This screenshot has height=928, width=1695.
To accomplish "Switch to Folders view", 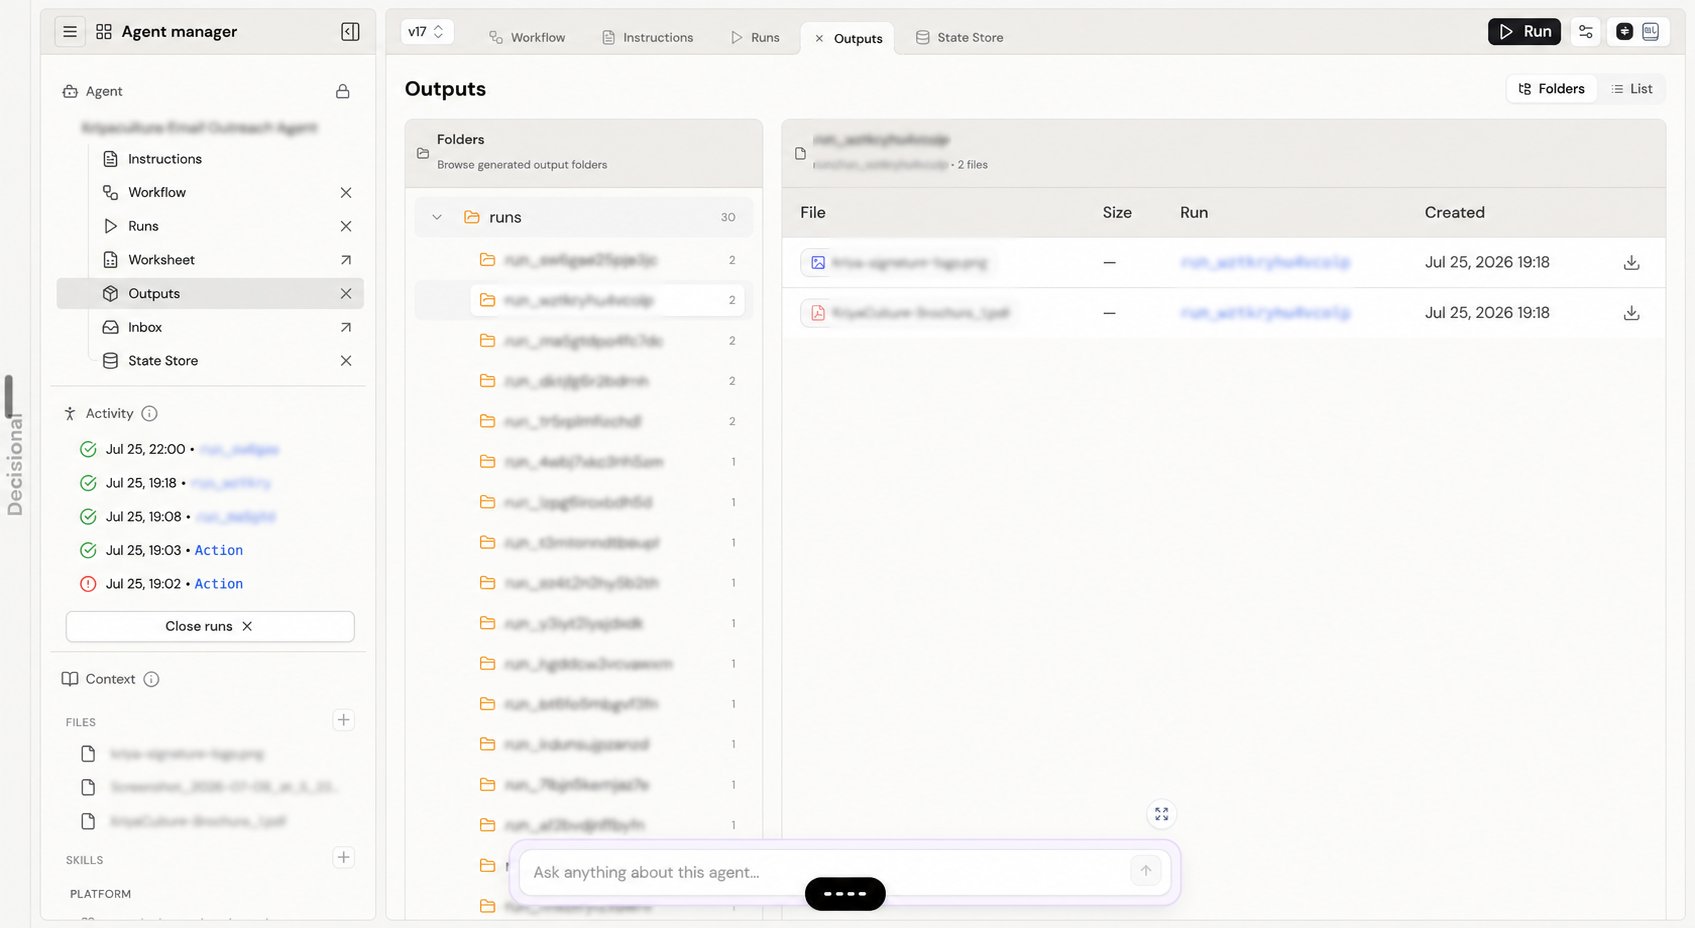I will [x=1551, y=89].
